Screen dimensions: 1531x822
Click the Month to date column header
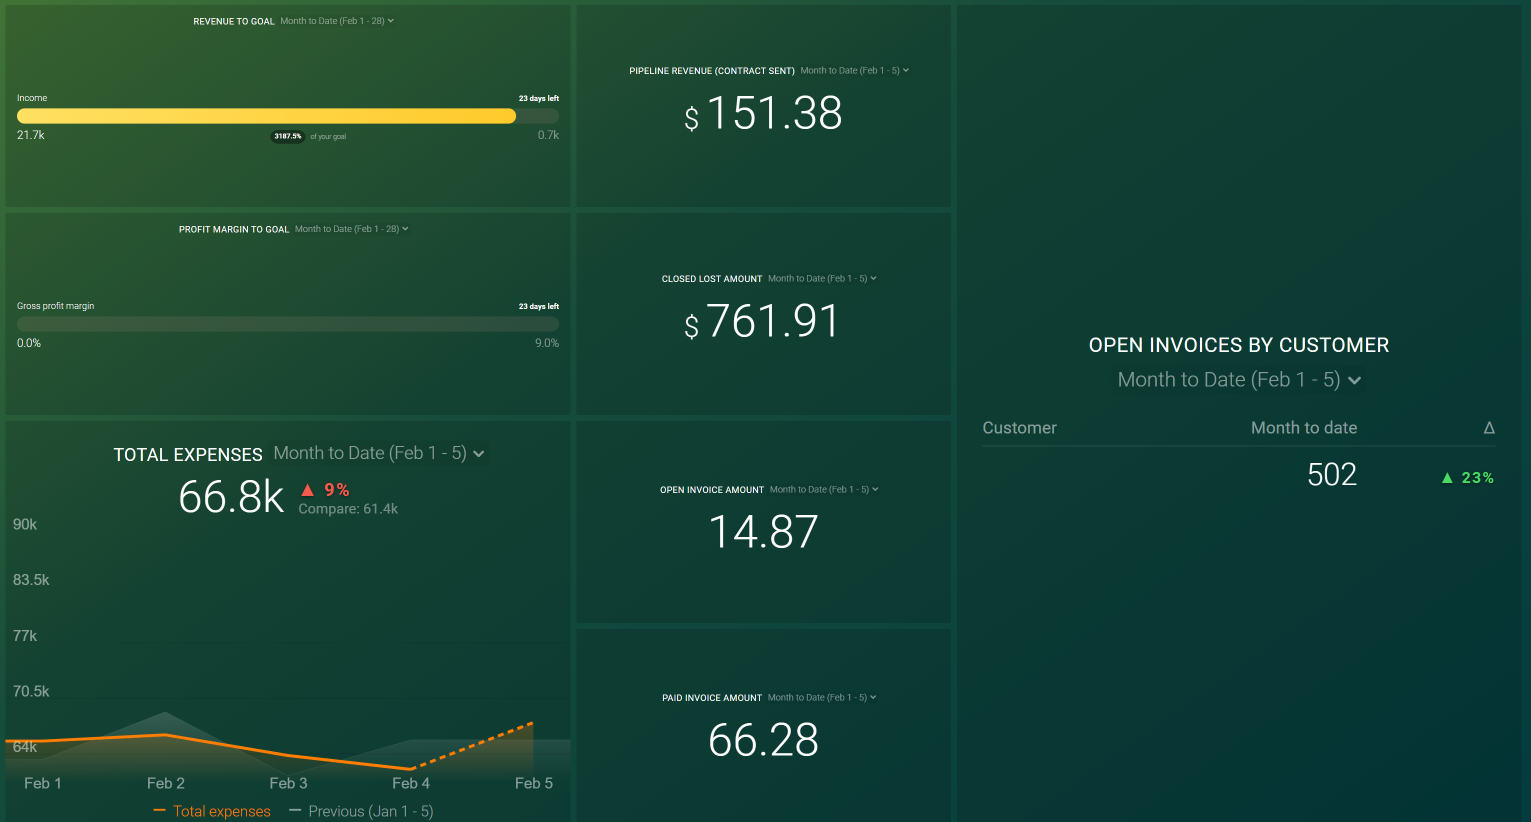pos(1304,427)
